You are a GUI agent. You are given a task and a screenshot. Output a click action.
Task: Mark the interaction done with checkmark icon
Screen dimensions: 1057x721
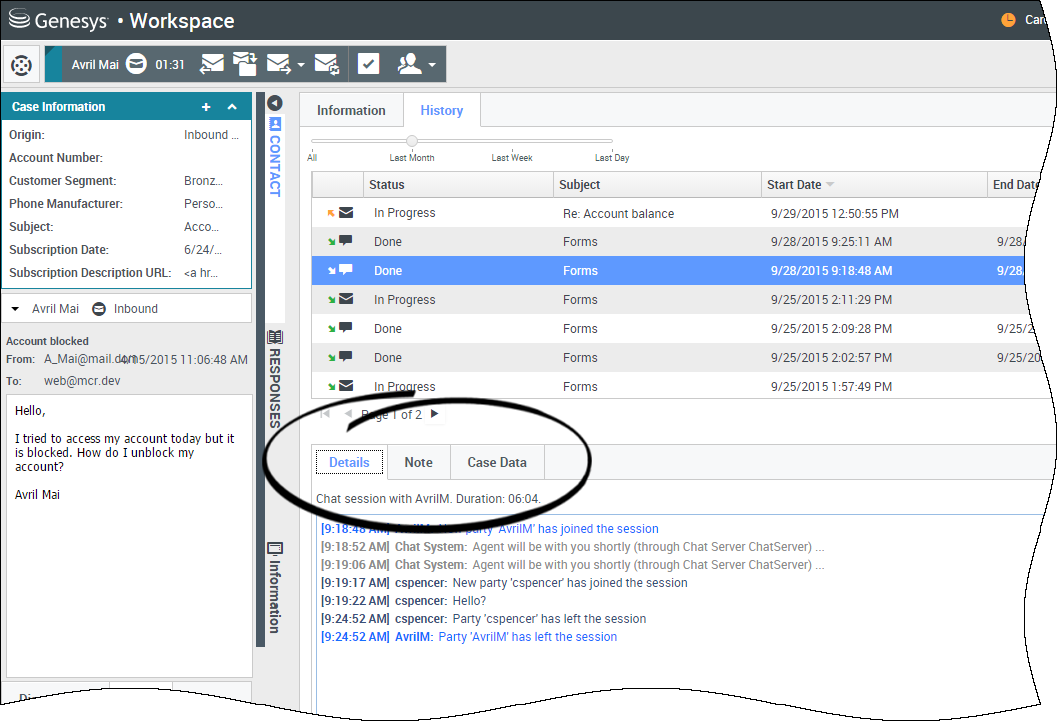click(x=369, y=64)
